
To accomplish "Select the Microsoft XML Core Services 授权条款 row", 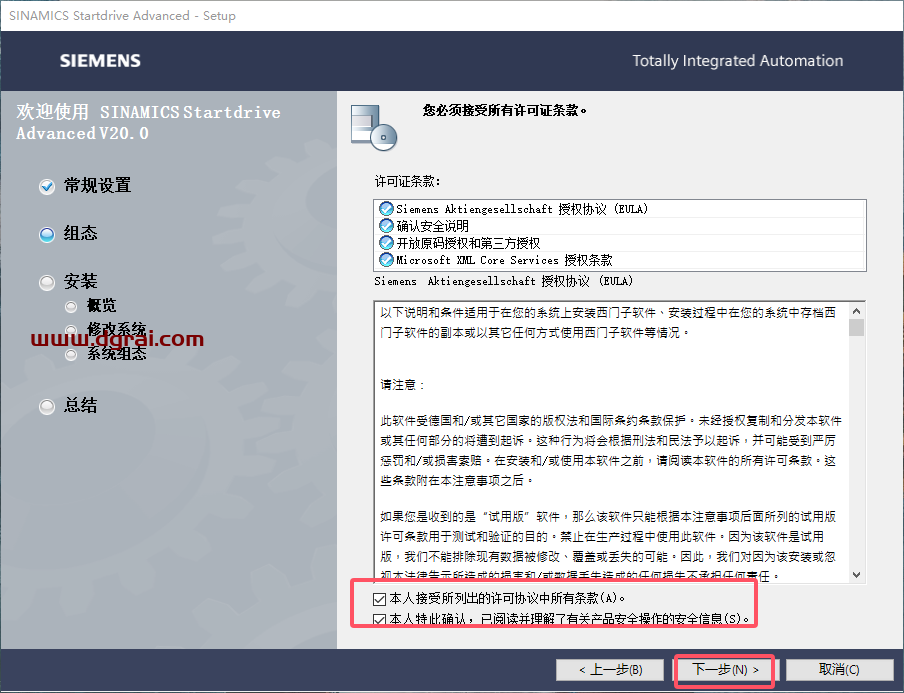I will pos(620,260).
